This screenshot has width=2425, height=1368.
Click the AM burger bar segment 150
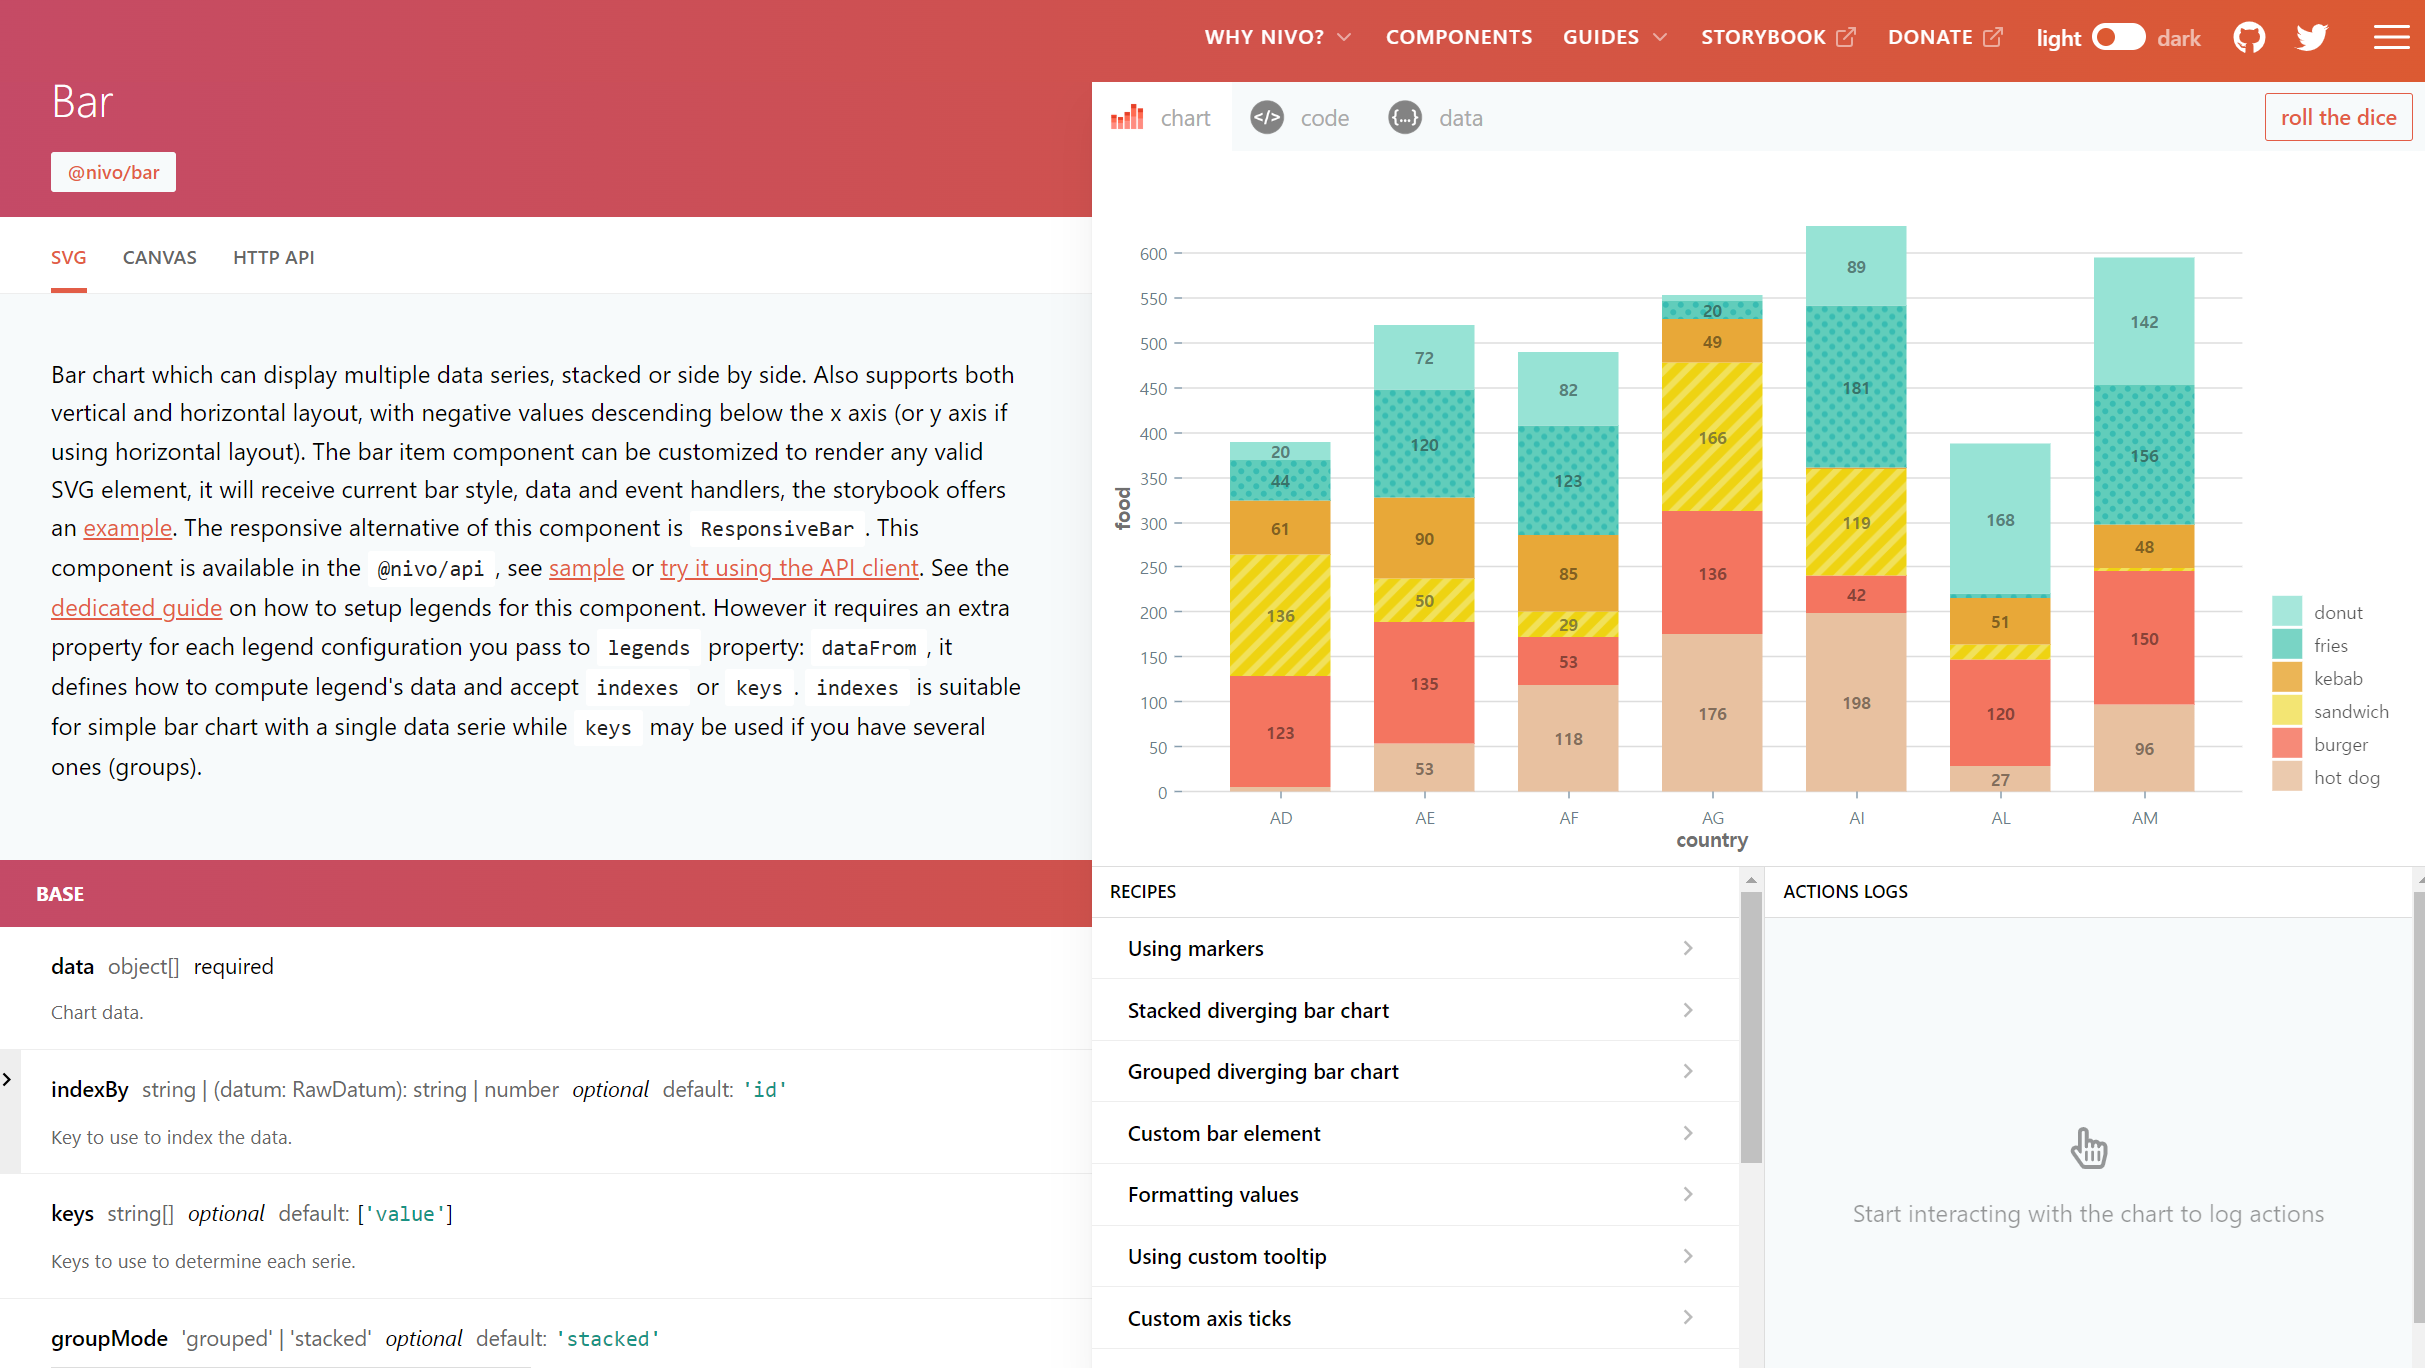pyautogui.click(x=2144, y=638)
